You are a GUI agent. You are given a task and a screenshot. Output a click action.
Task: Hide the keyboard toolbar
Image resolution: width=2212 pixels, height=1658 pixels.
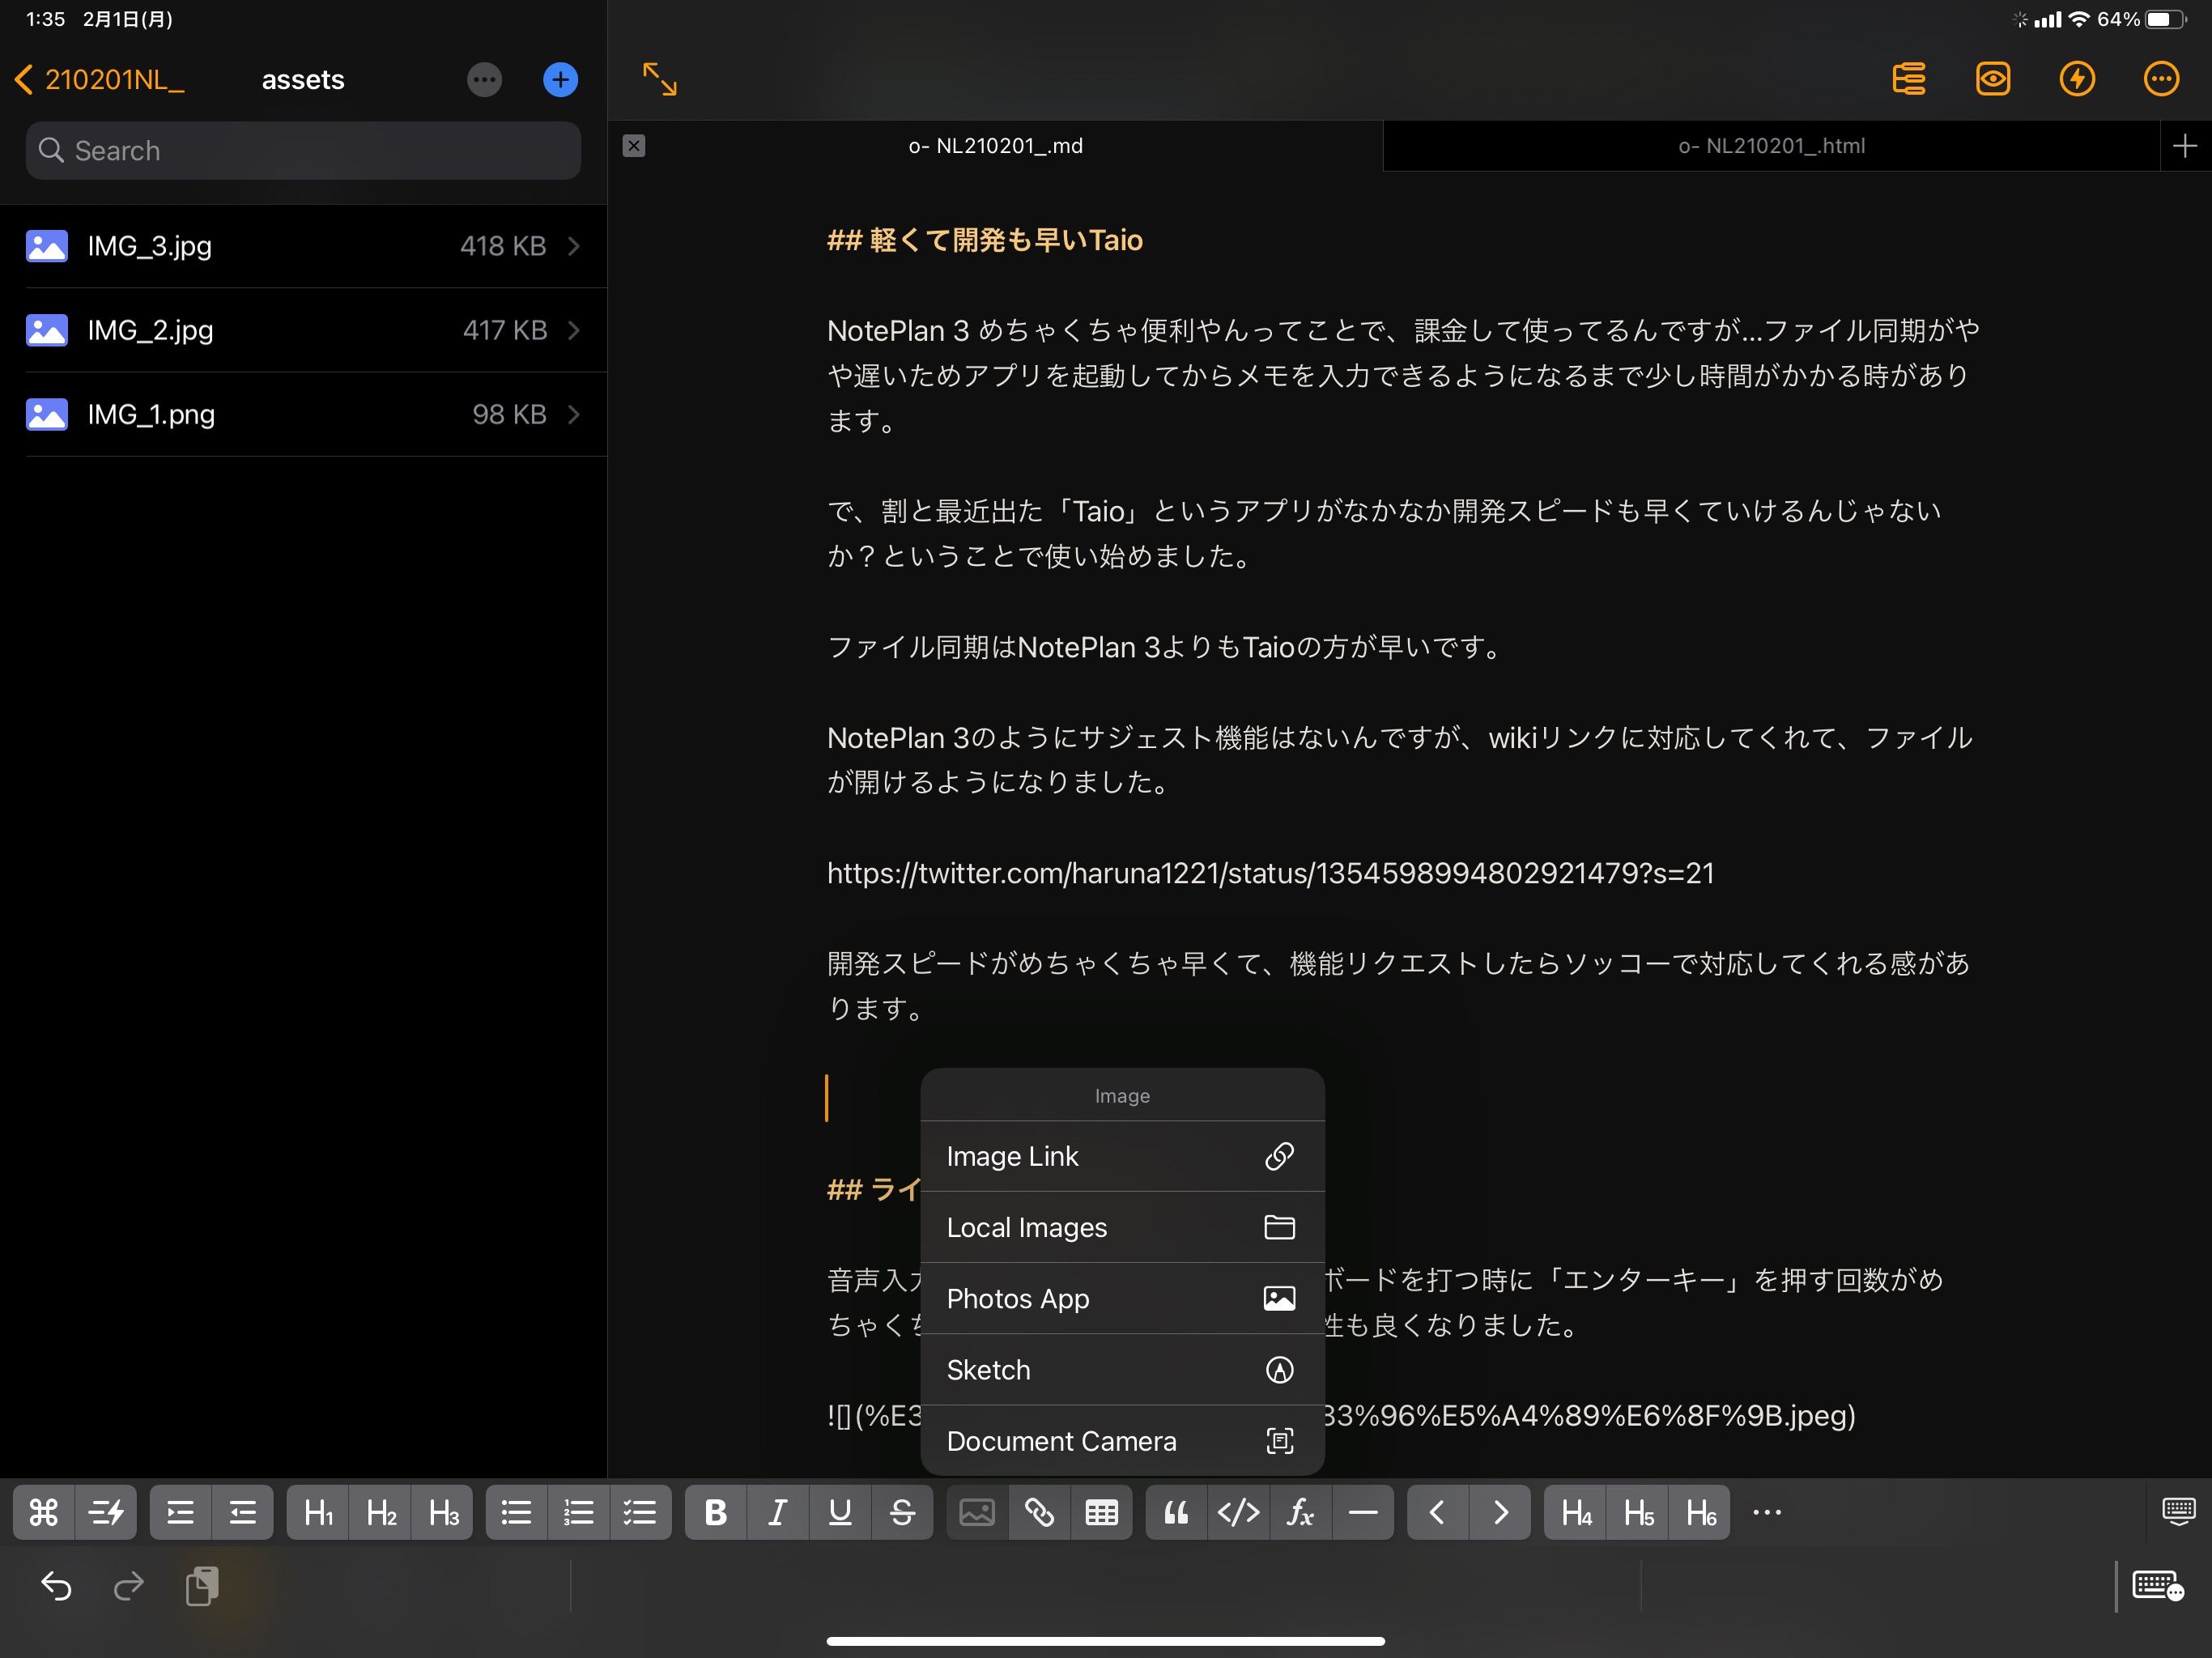(2178, 1511)
